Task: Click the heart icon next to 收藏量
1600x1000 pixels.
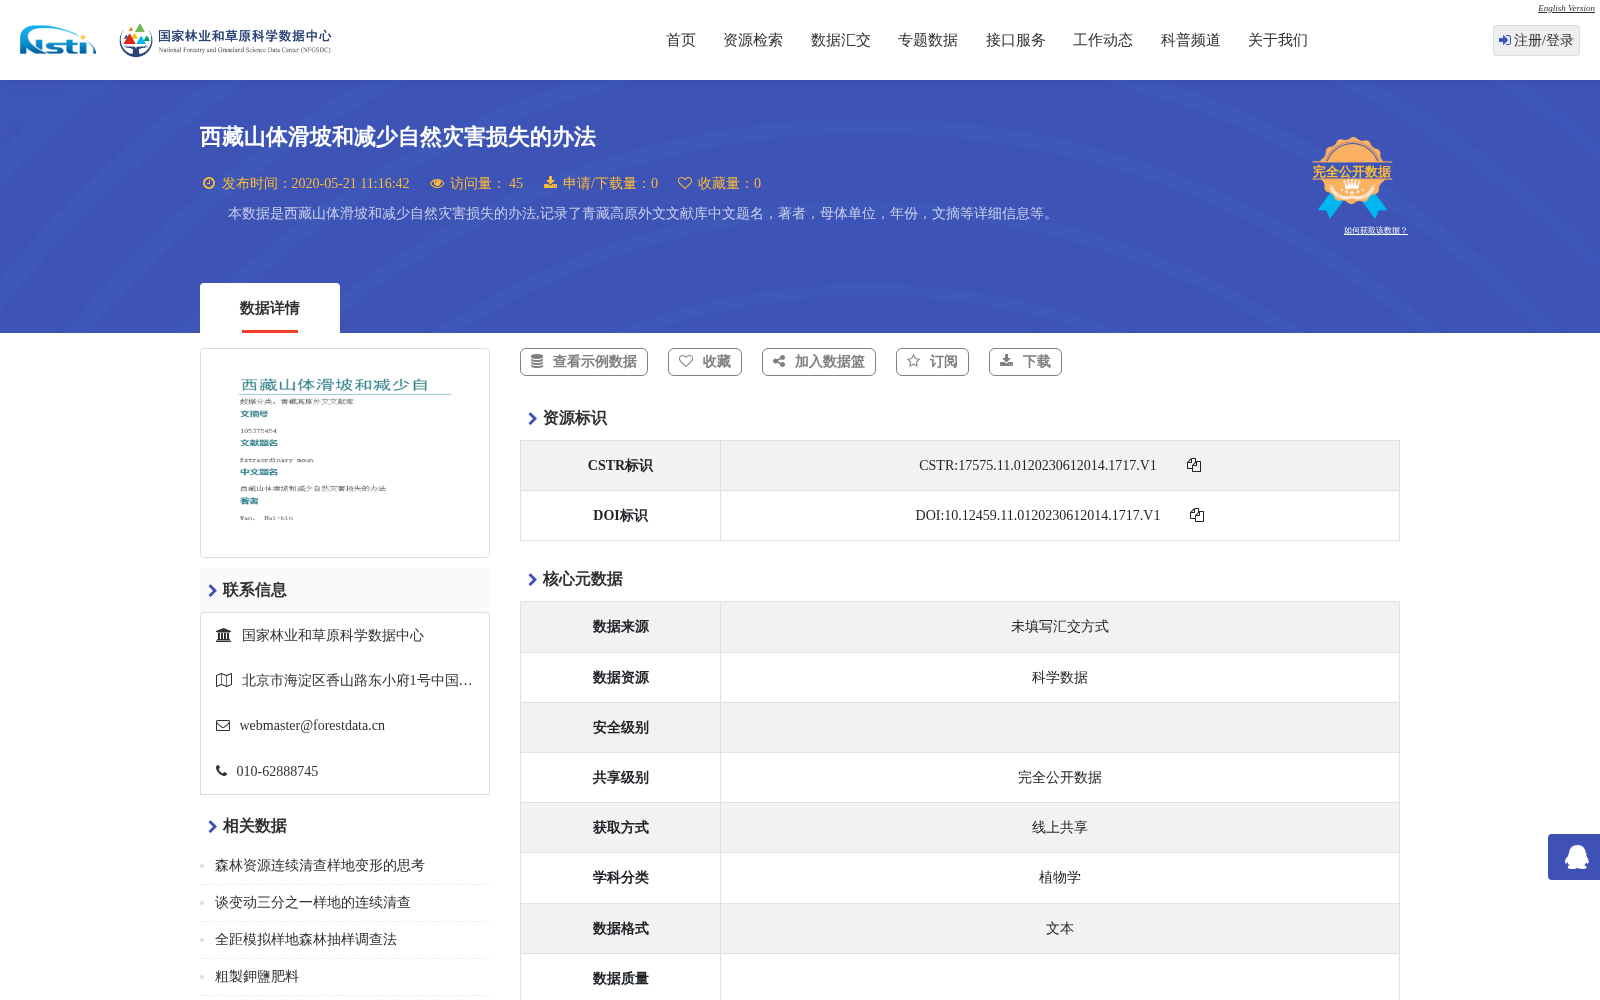Action: [x=685, y=183]
